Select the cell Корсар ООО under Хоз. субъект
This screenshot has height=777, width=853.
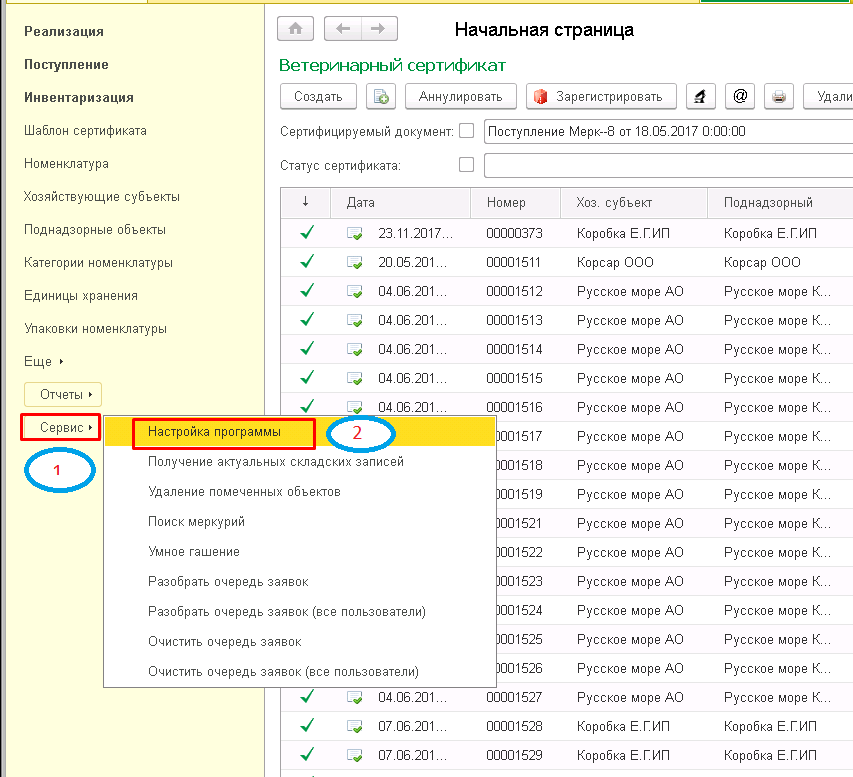pos(615,262)
